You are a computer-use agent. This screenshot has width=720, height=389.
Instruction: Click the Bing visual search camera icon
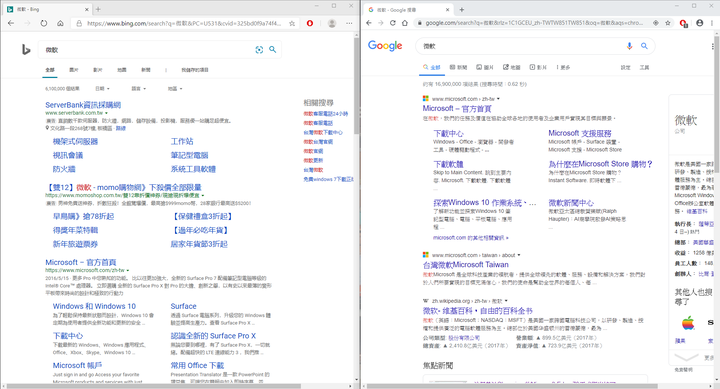(x=259, y=50)
